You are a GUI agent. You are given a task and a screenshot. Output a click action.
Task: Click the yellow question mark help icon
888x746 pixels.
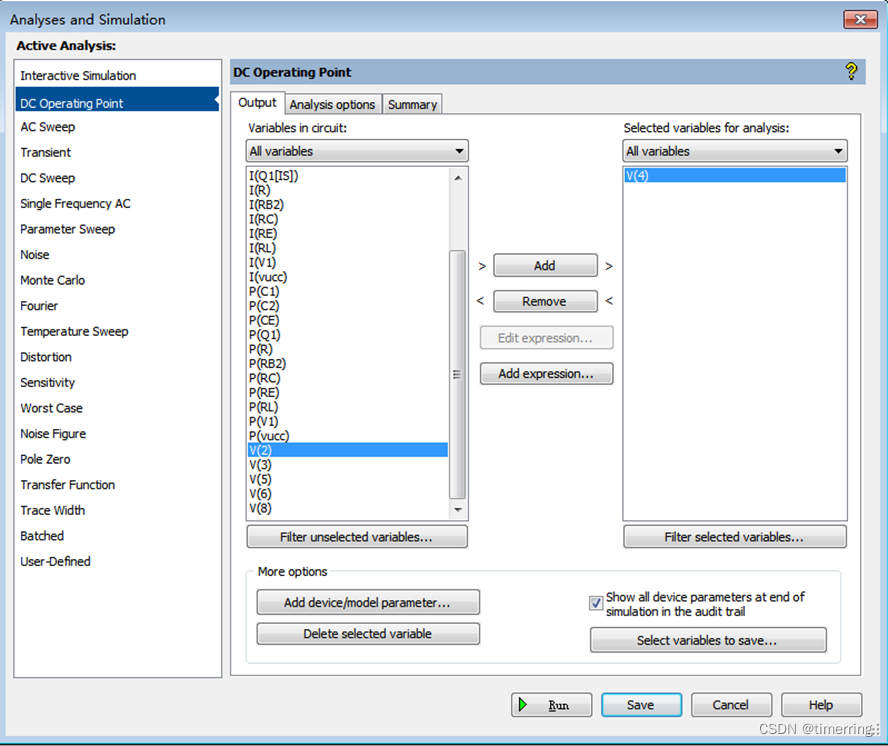click(x=851, y=71)
